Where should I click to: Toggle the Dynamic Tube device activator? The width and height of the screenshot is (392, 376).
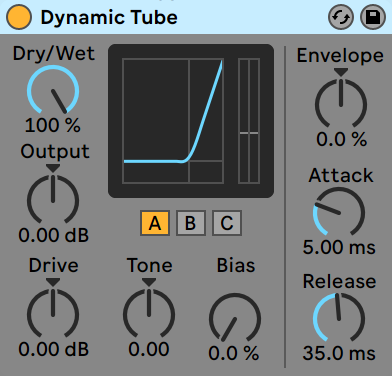click(19, 17)
